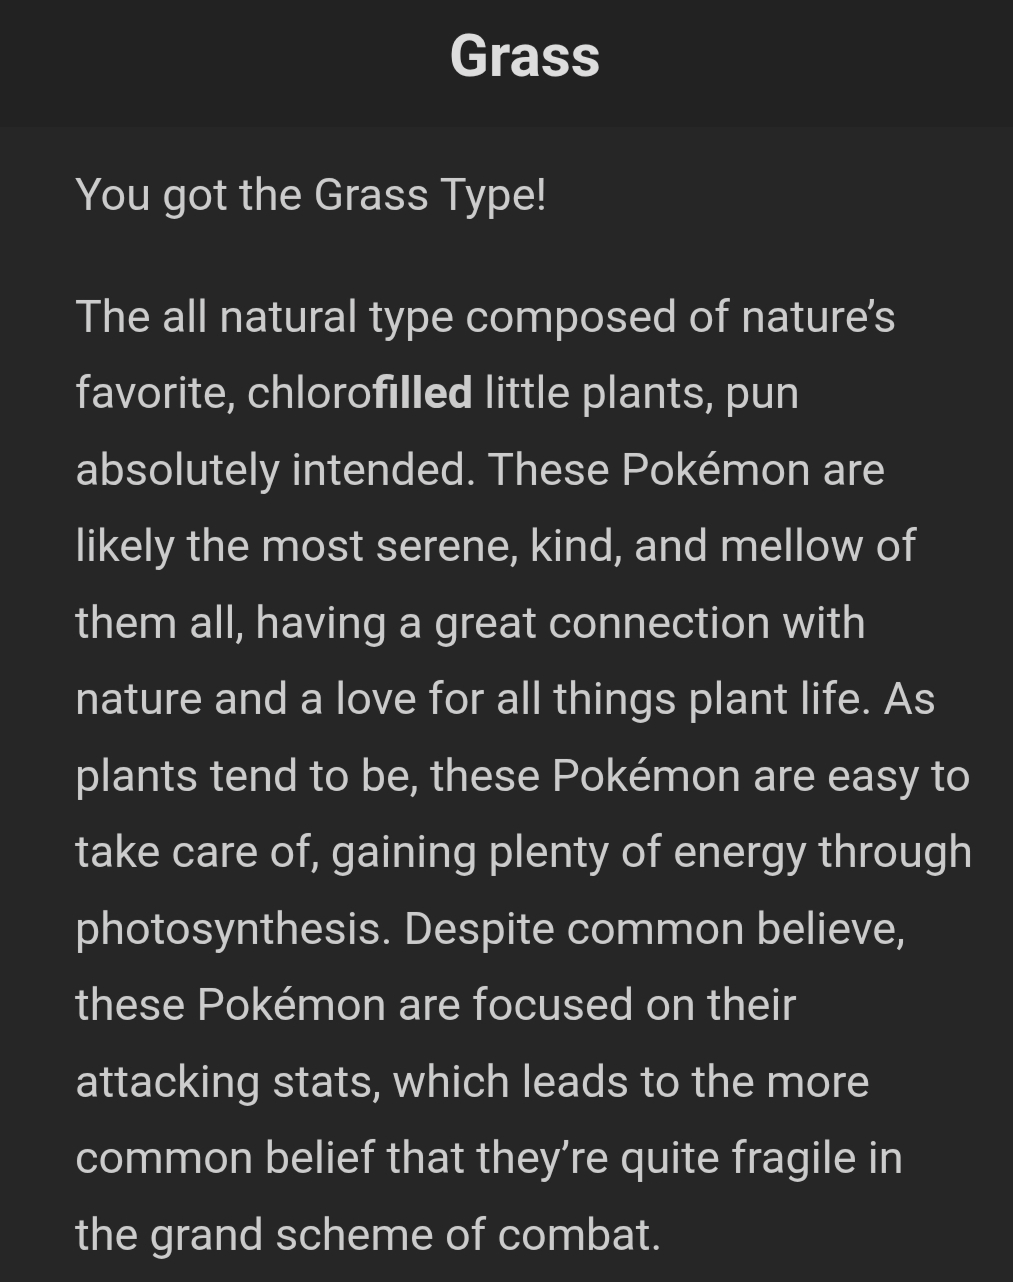
Task: Click the word "energy"
Action: point(739,852)
